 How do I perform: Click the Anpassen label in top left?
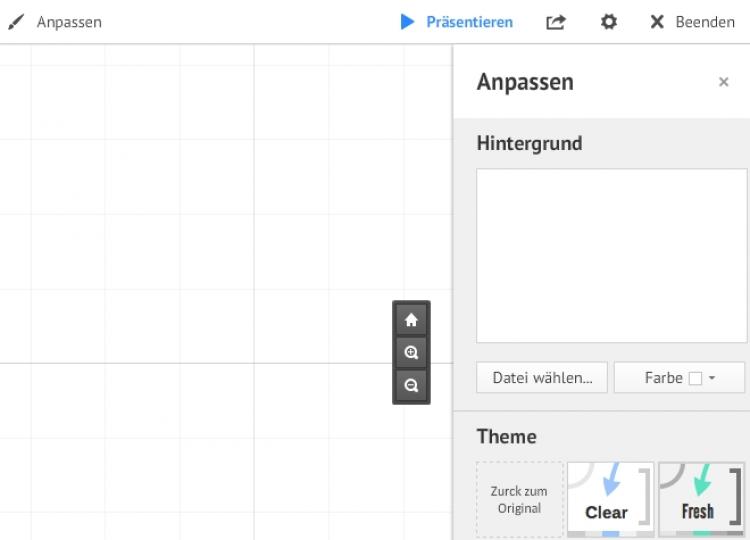tap(69, 22)
